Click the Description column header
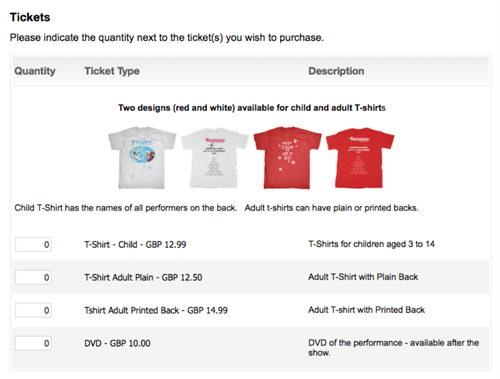The image size is (500, 379). (336, 71)
